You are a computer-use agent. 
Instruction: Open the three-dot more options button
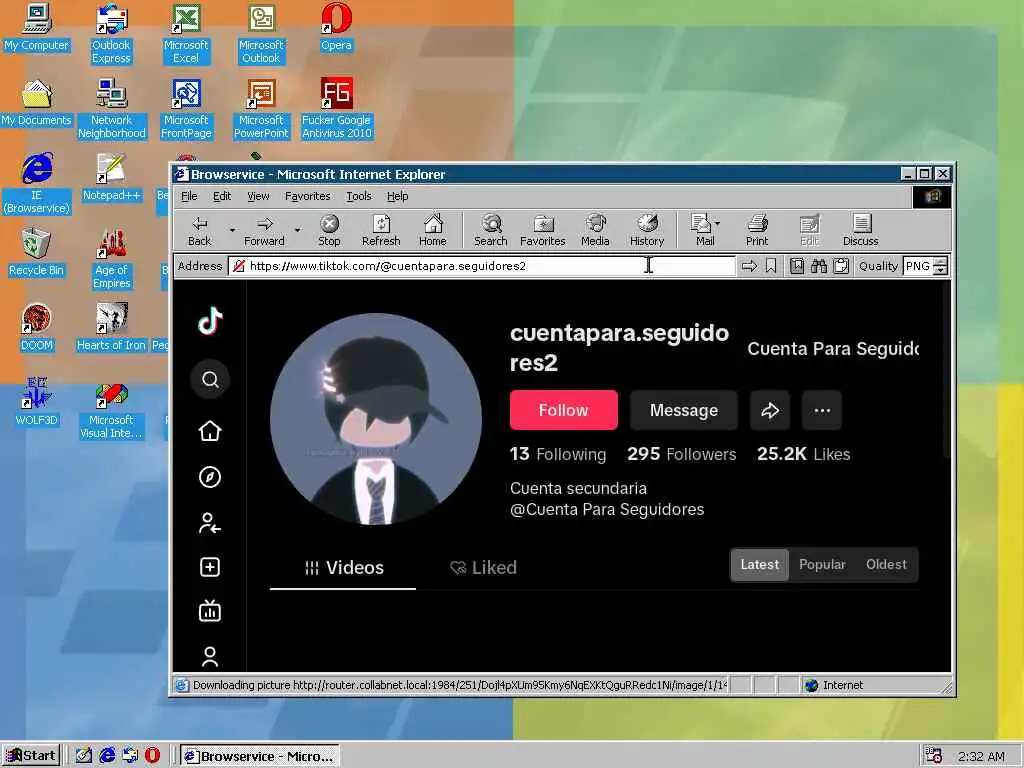(822, 410)
